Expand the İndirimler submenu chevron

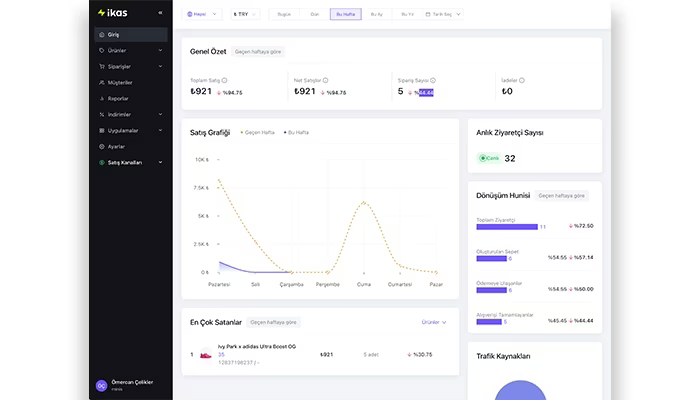(160, 115)
